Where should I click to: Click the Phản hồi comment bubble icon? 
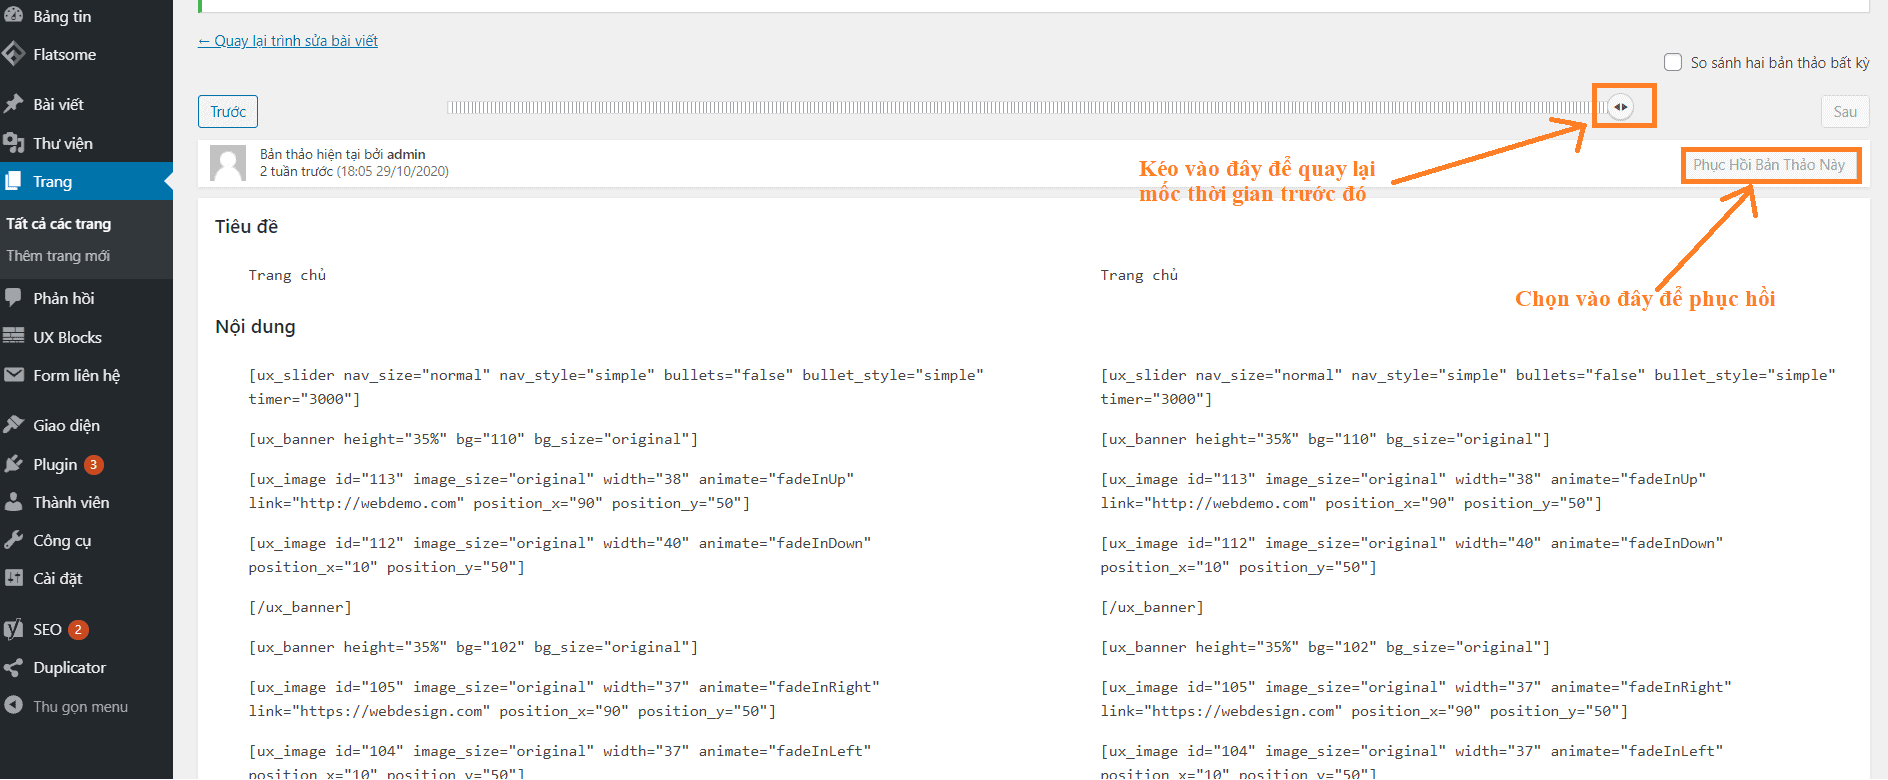(13, 298)
